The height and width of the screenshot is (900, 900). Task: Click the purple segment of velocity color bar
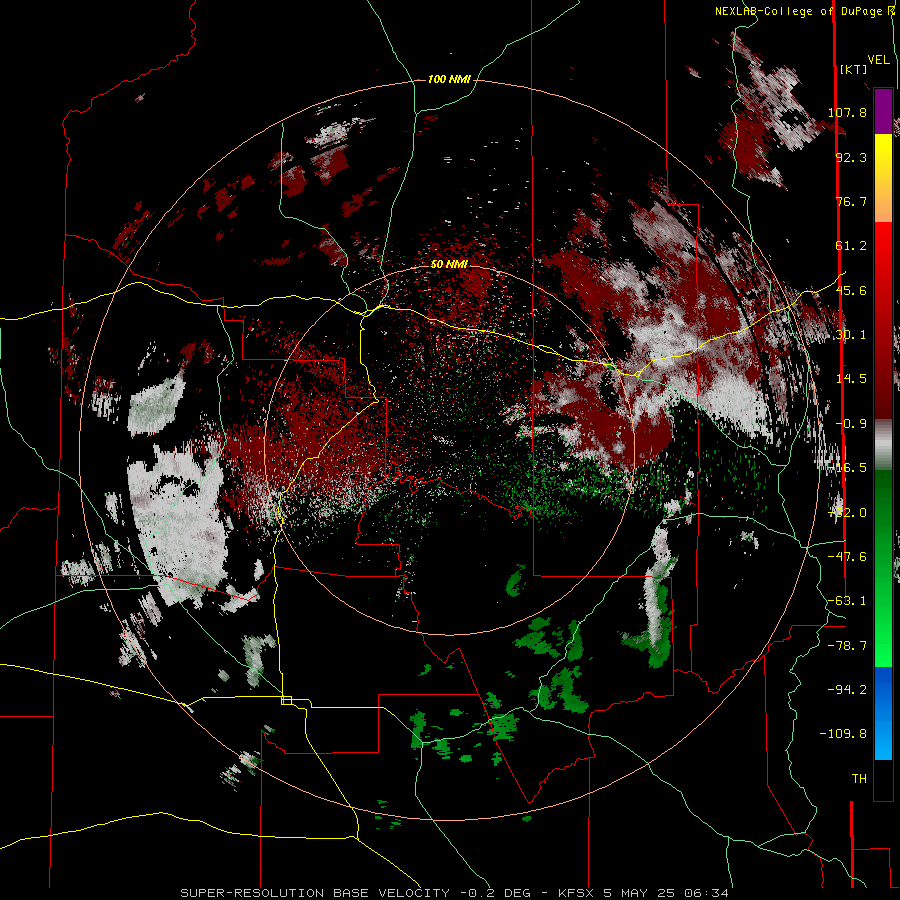883,111
